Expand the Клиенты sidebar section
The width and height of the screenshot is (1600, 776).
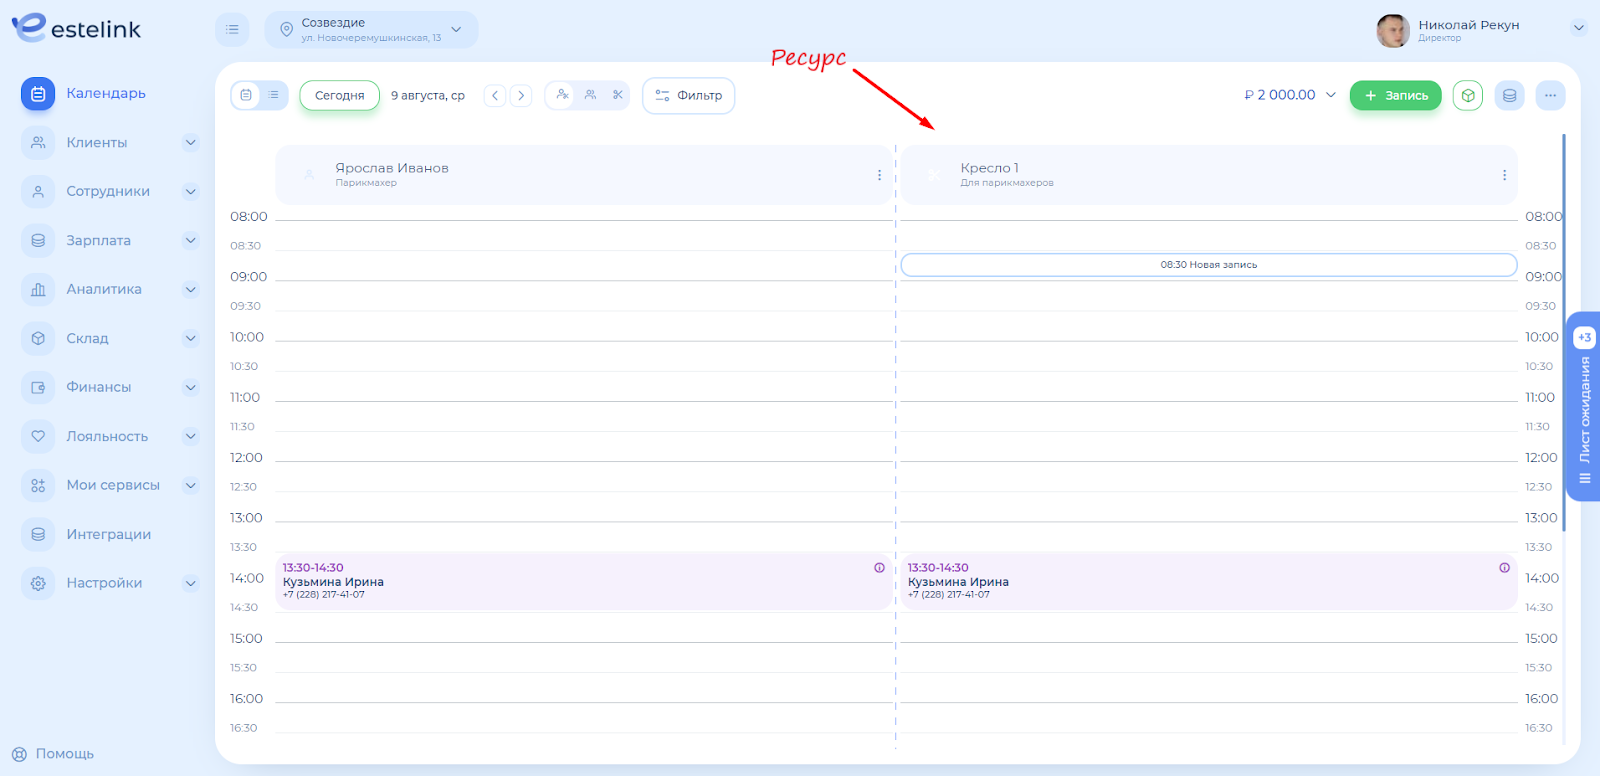coord(190,143)
